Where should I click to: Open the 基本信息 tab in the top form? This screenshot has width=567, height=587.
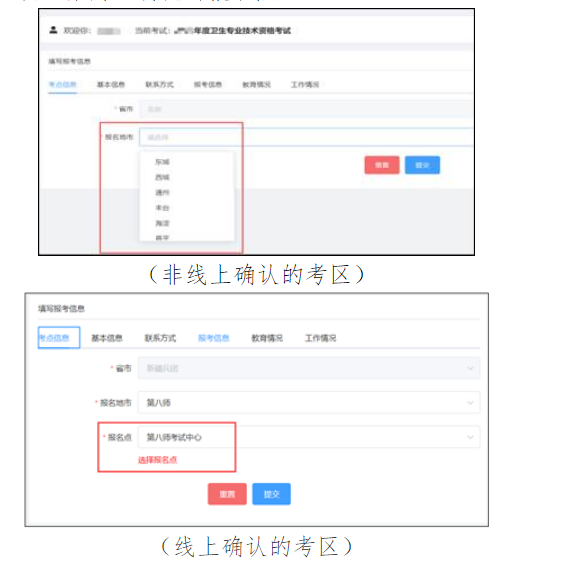pos(111,85)
